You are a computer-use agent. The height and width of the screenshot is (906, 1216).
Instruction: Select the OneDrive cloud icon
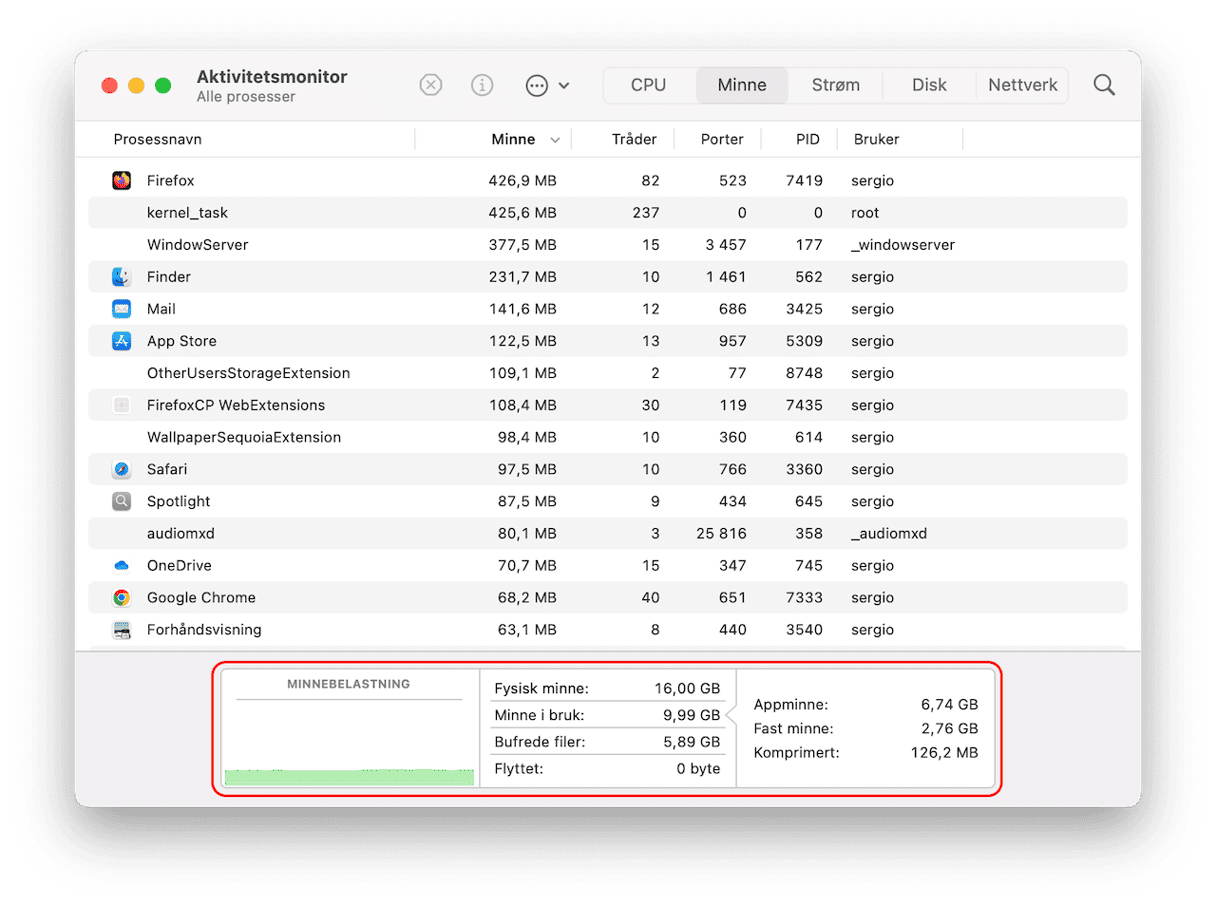(122, 565)
